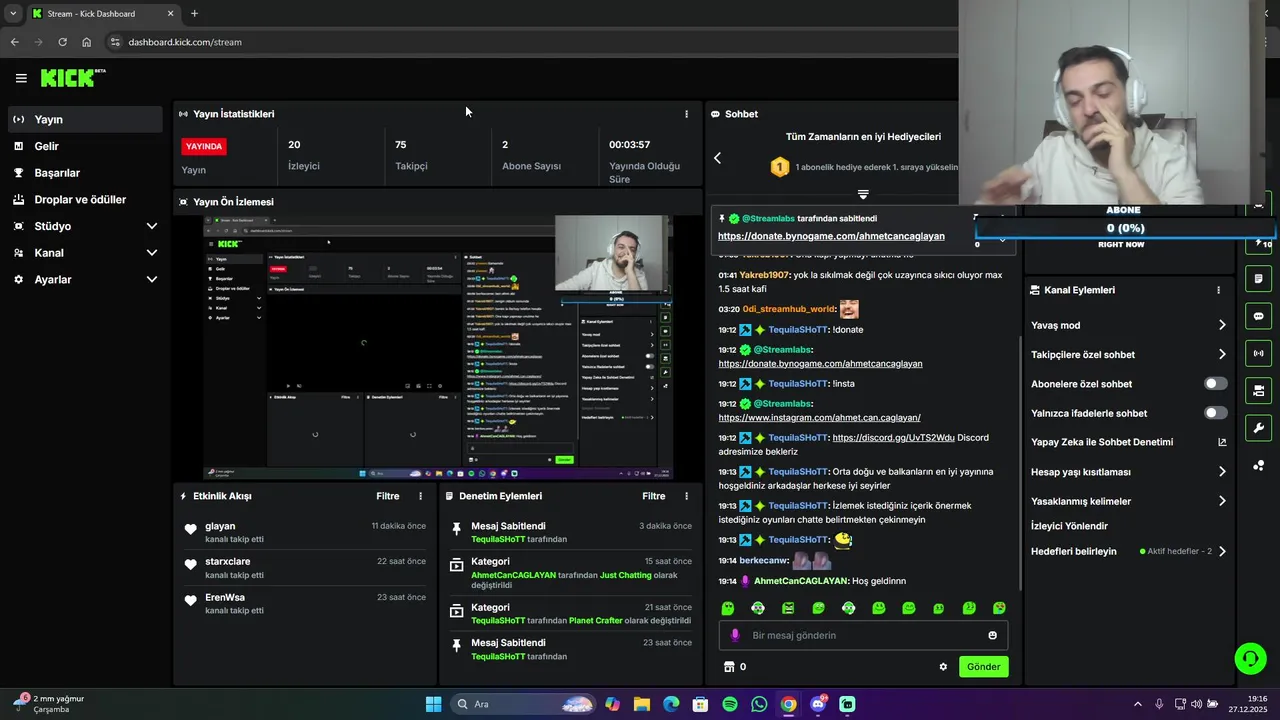The height and width of the screenshot is (720, 1280).
Task: Open File Explorer from the taskbar
Action: click(641, 704)
